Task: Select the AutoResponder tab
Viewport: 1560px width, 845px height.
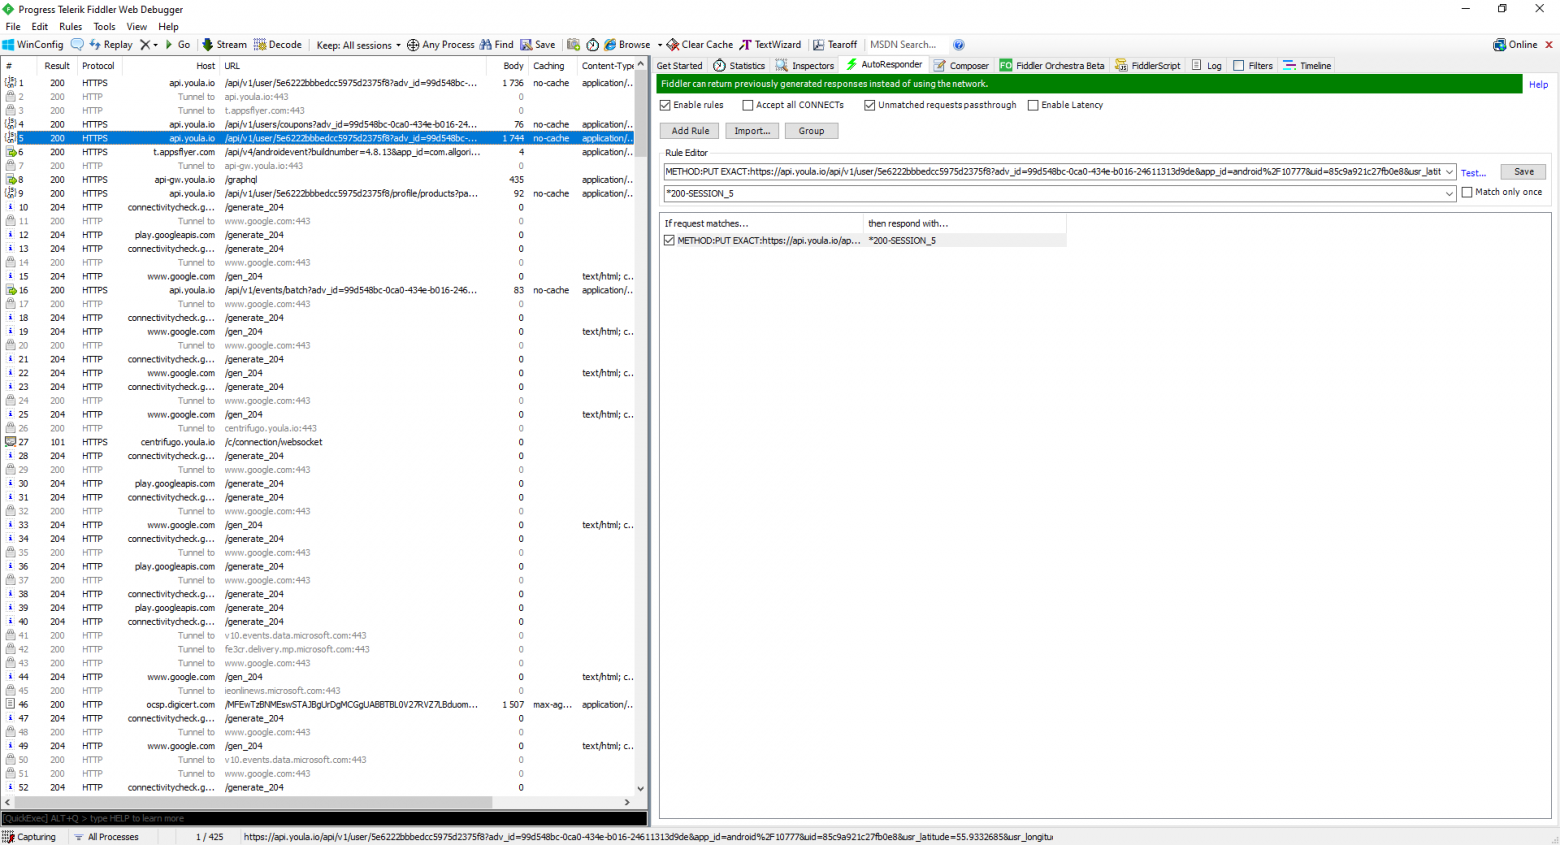Action: coord(884,65)
